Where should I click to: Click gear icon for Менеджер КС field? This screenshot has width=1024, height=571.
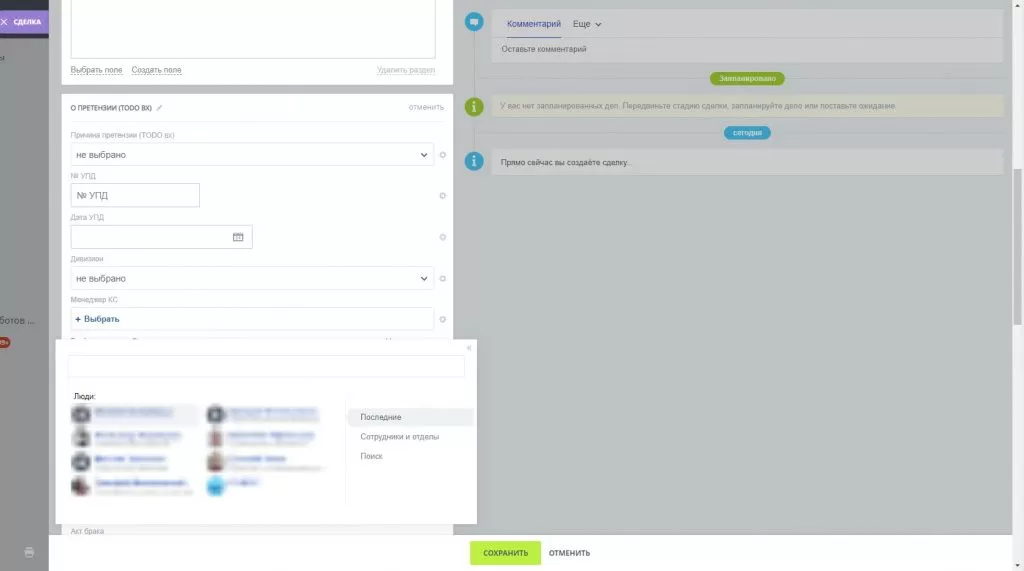pos(442,320)
